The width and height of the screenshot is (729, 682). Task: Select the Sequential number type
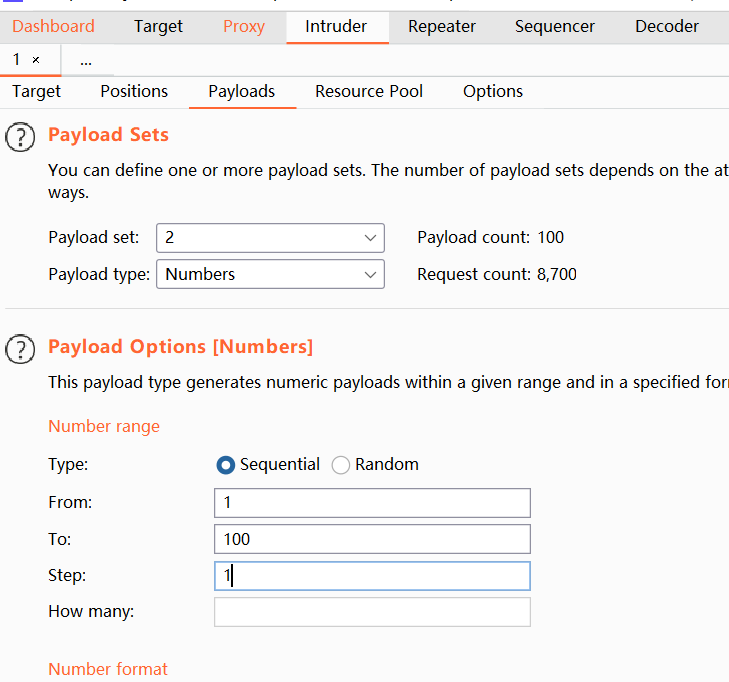click(226, 465)
